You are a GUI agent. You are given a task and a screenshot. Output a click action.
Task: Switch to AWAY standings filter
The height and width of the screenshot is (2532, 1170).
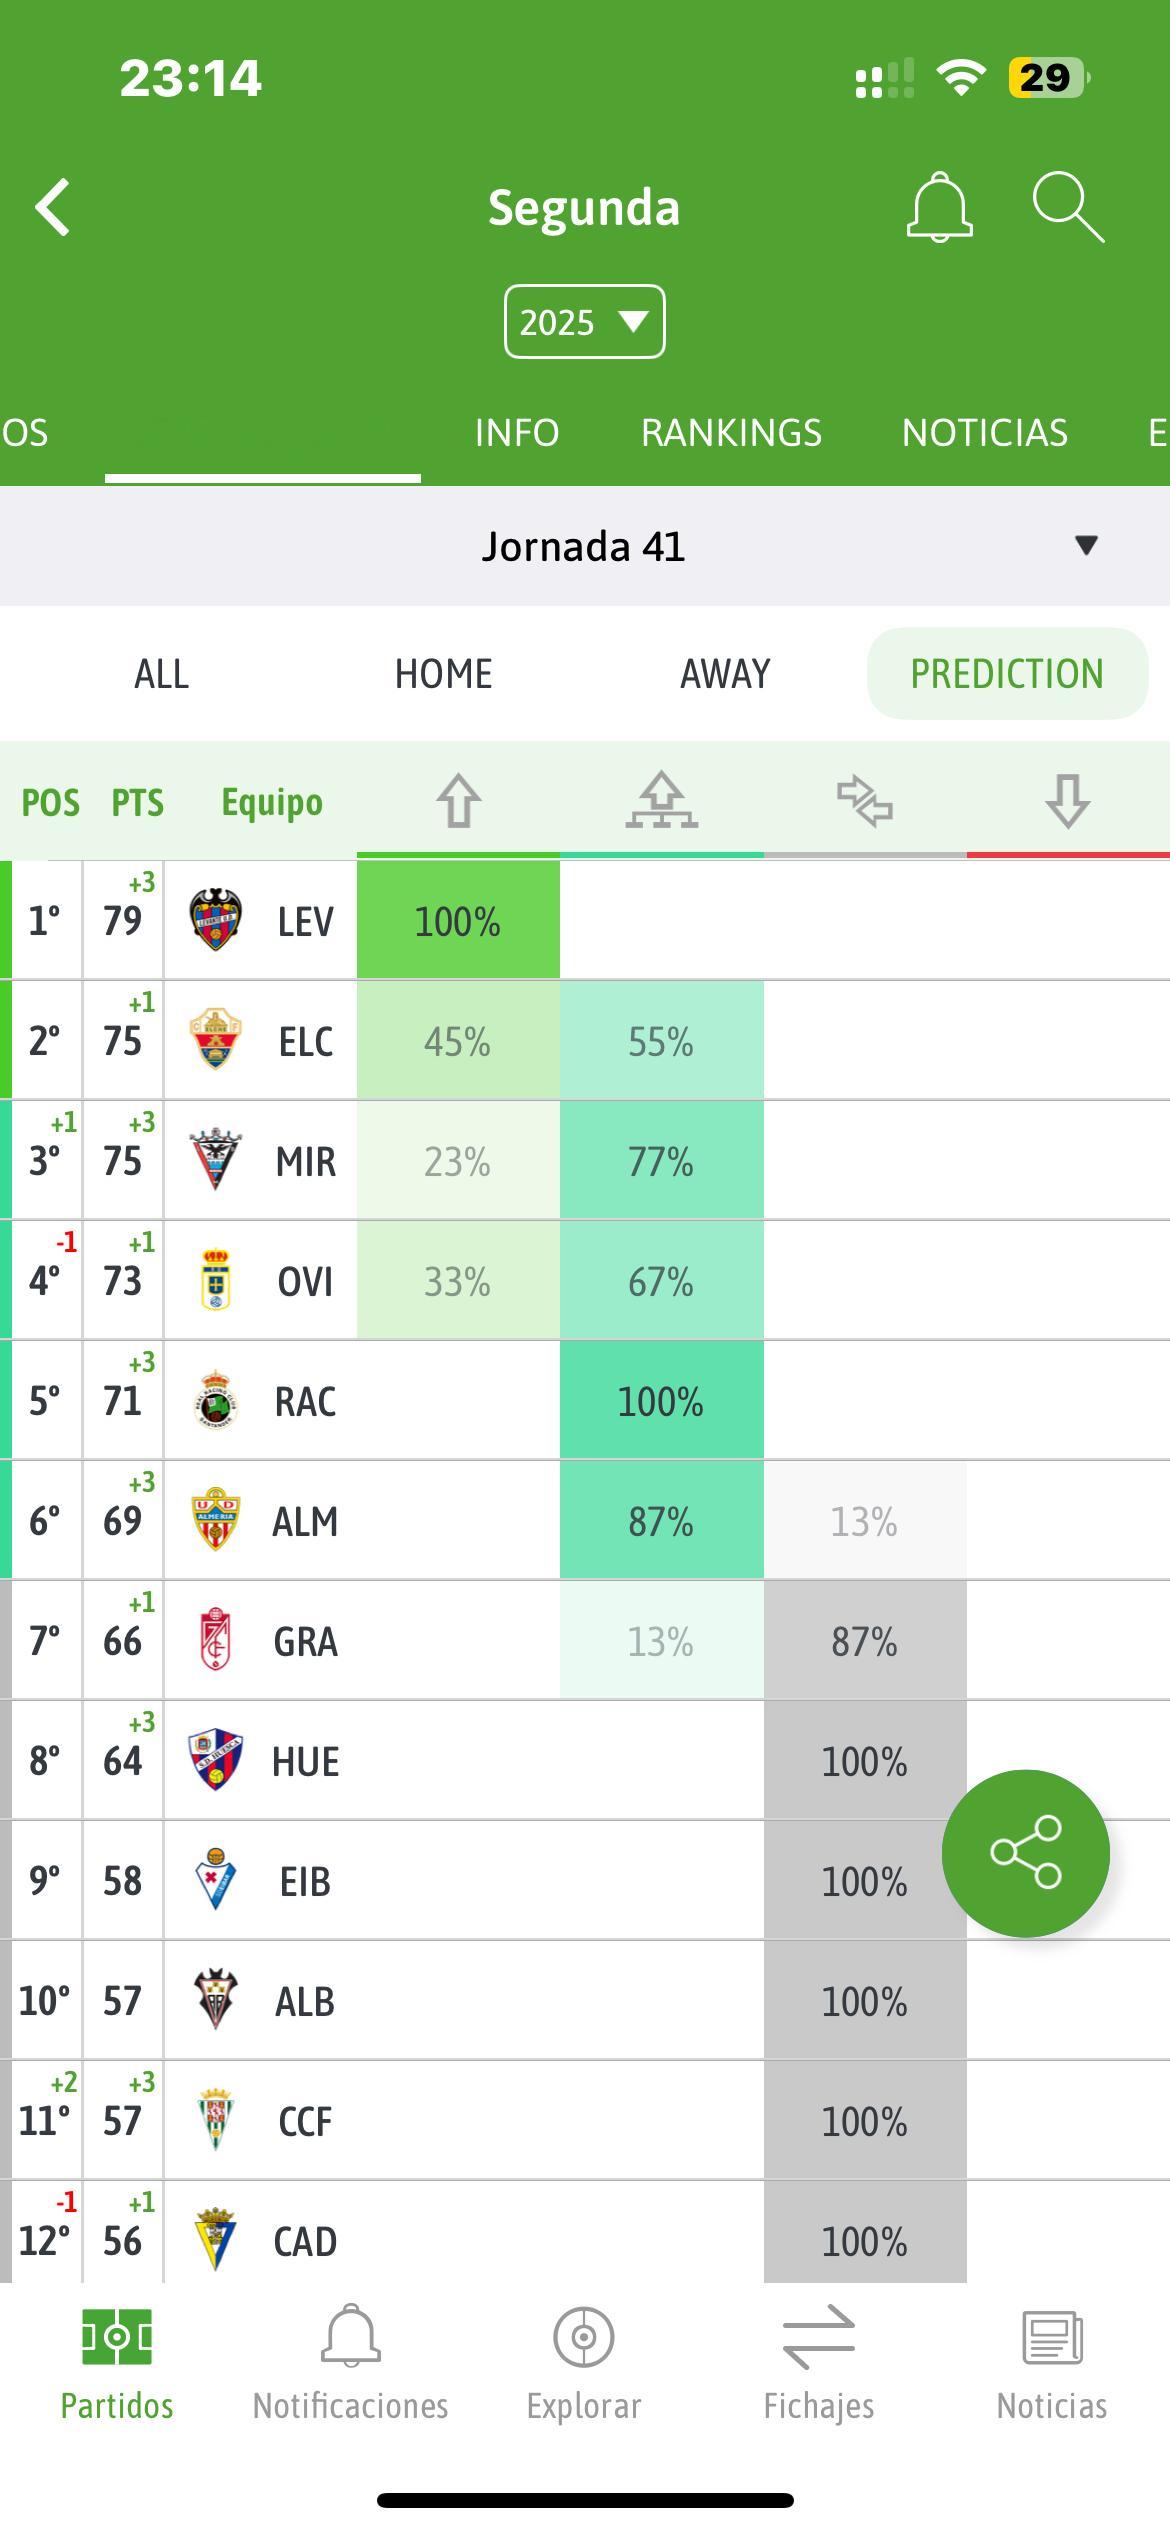(725, 674)
